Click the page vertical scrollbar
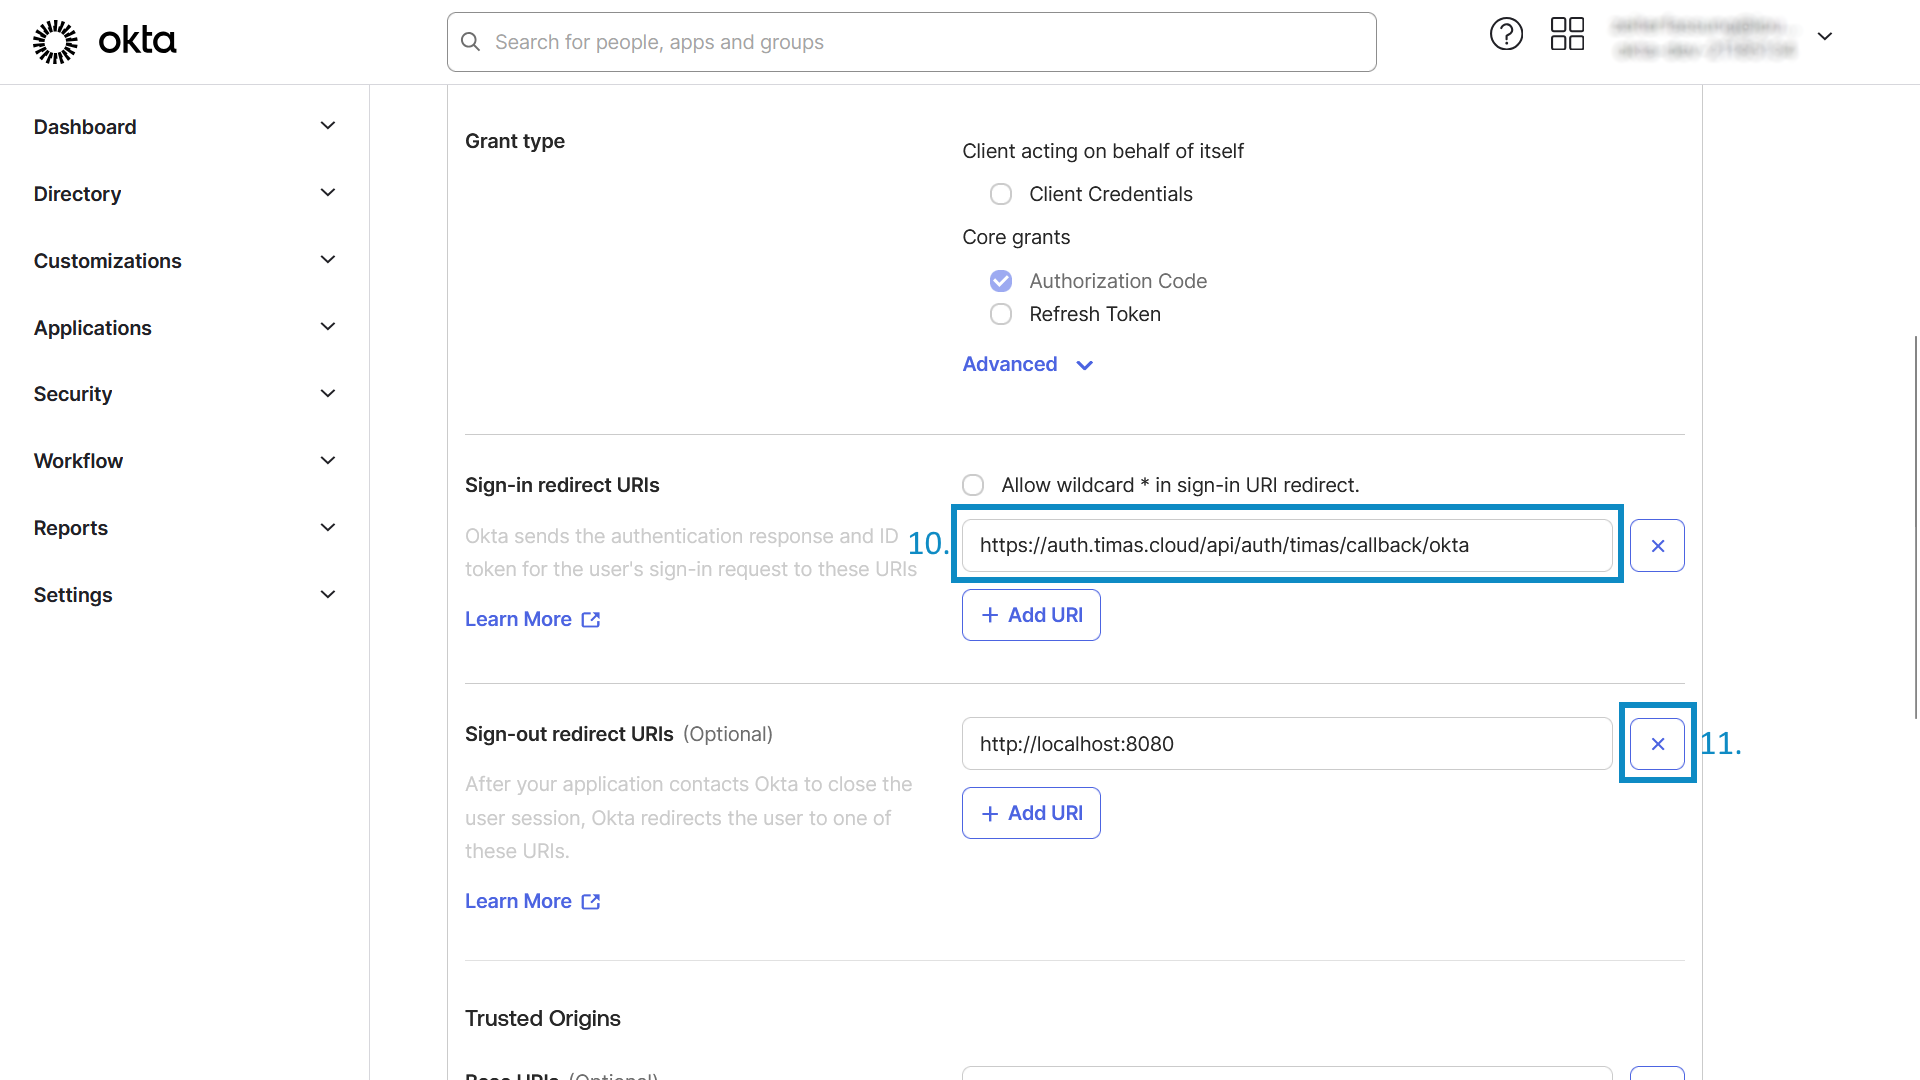 (1916, 527)
